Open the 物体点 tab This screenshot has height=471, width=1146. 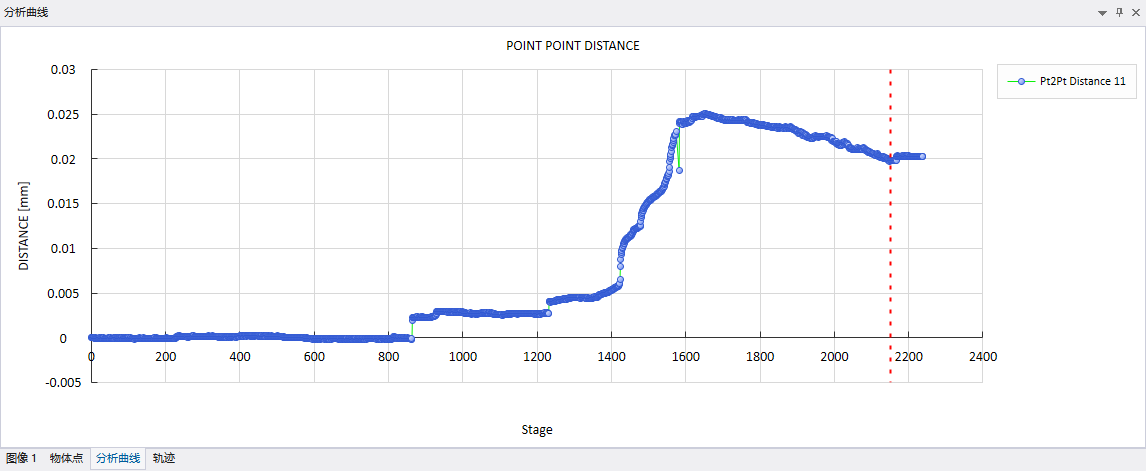tap(67, 459)
